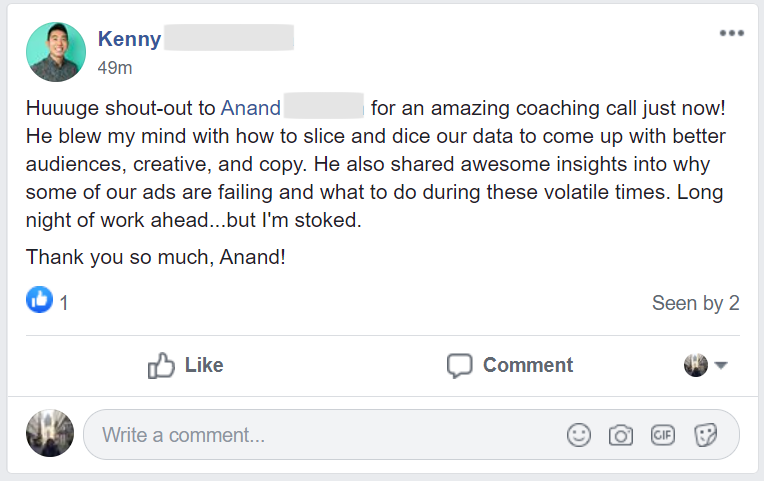
Task: Attach a photo using the camera icon
Action: pyautogui.click(x=620, y=435)
